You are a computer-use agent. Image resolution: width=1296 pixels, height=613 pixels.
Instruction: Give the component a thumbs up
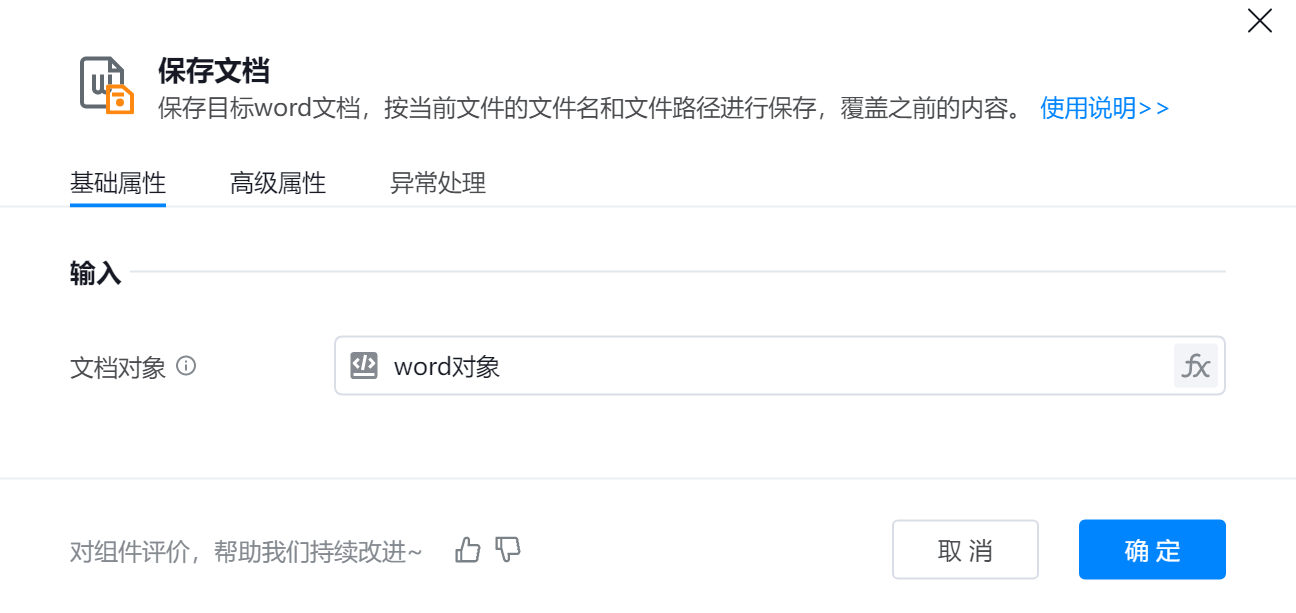click(468, 549)
